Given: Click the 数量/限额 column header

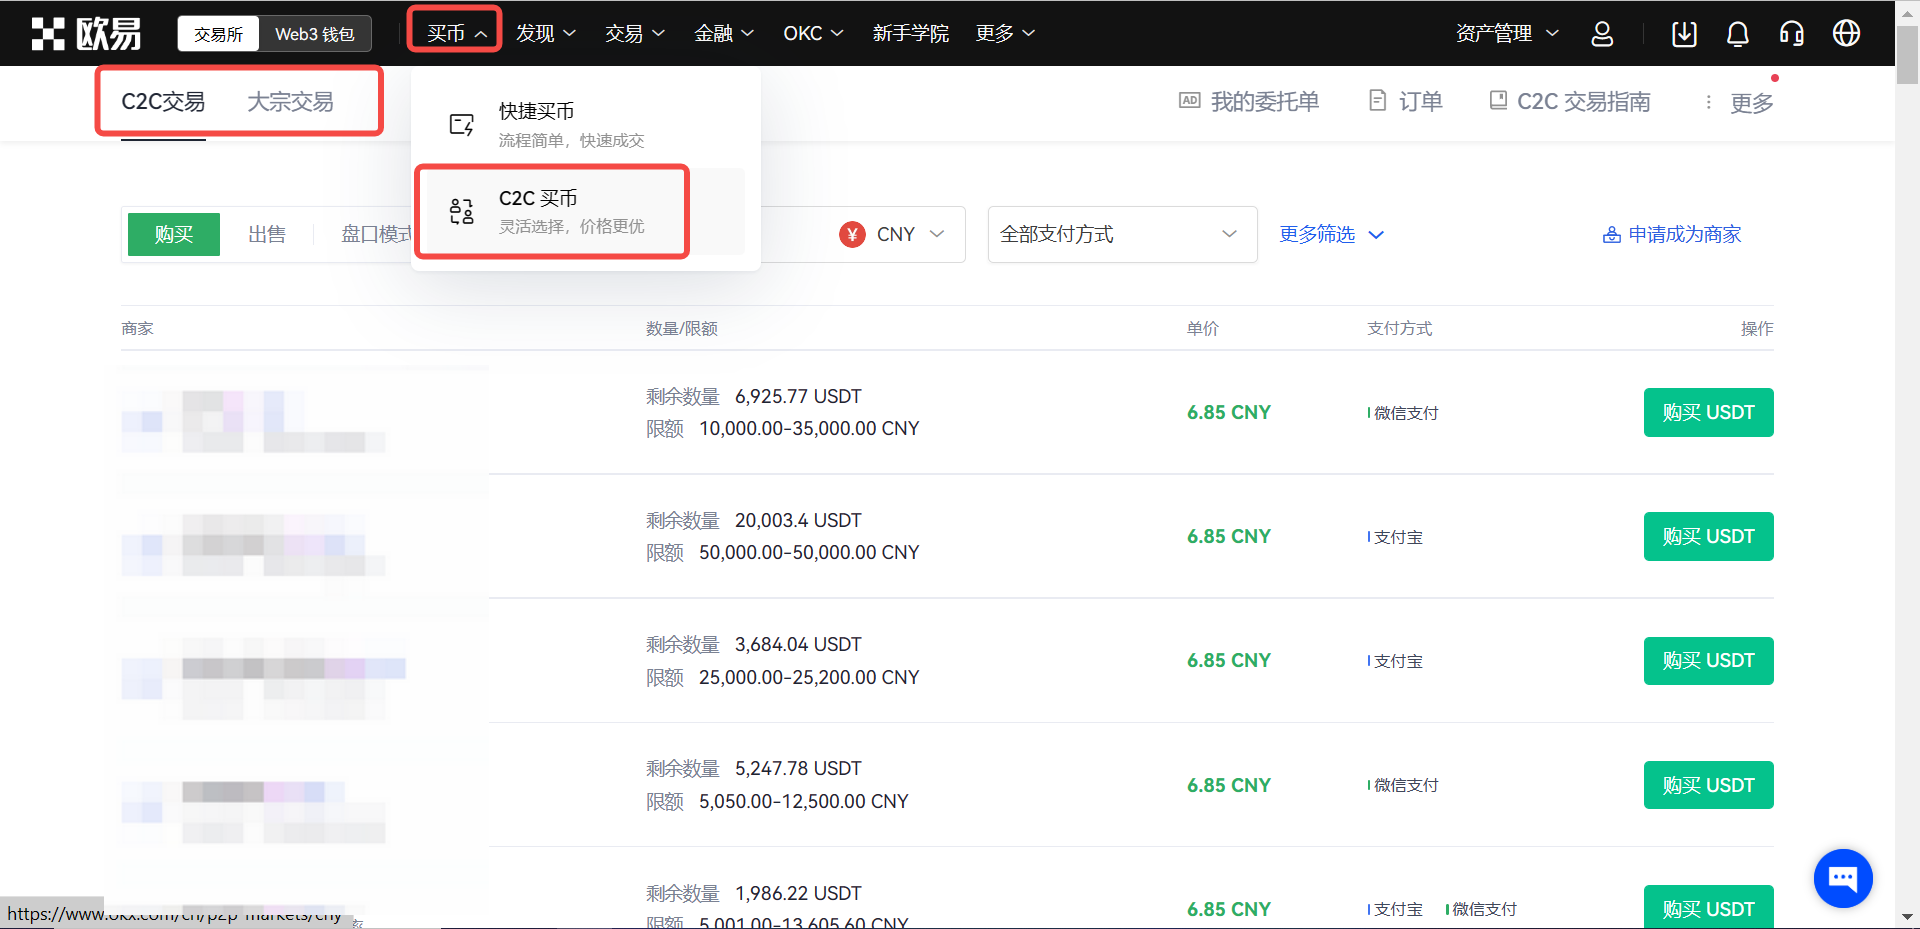Looking at the screenshot, I should pos(681,329).
